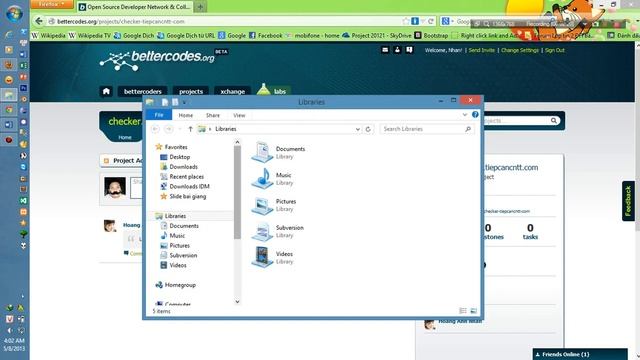Click the Explorer refresh icon

(x=368, y=129)
